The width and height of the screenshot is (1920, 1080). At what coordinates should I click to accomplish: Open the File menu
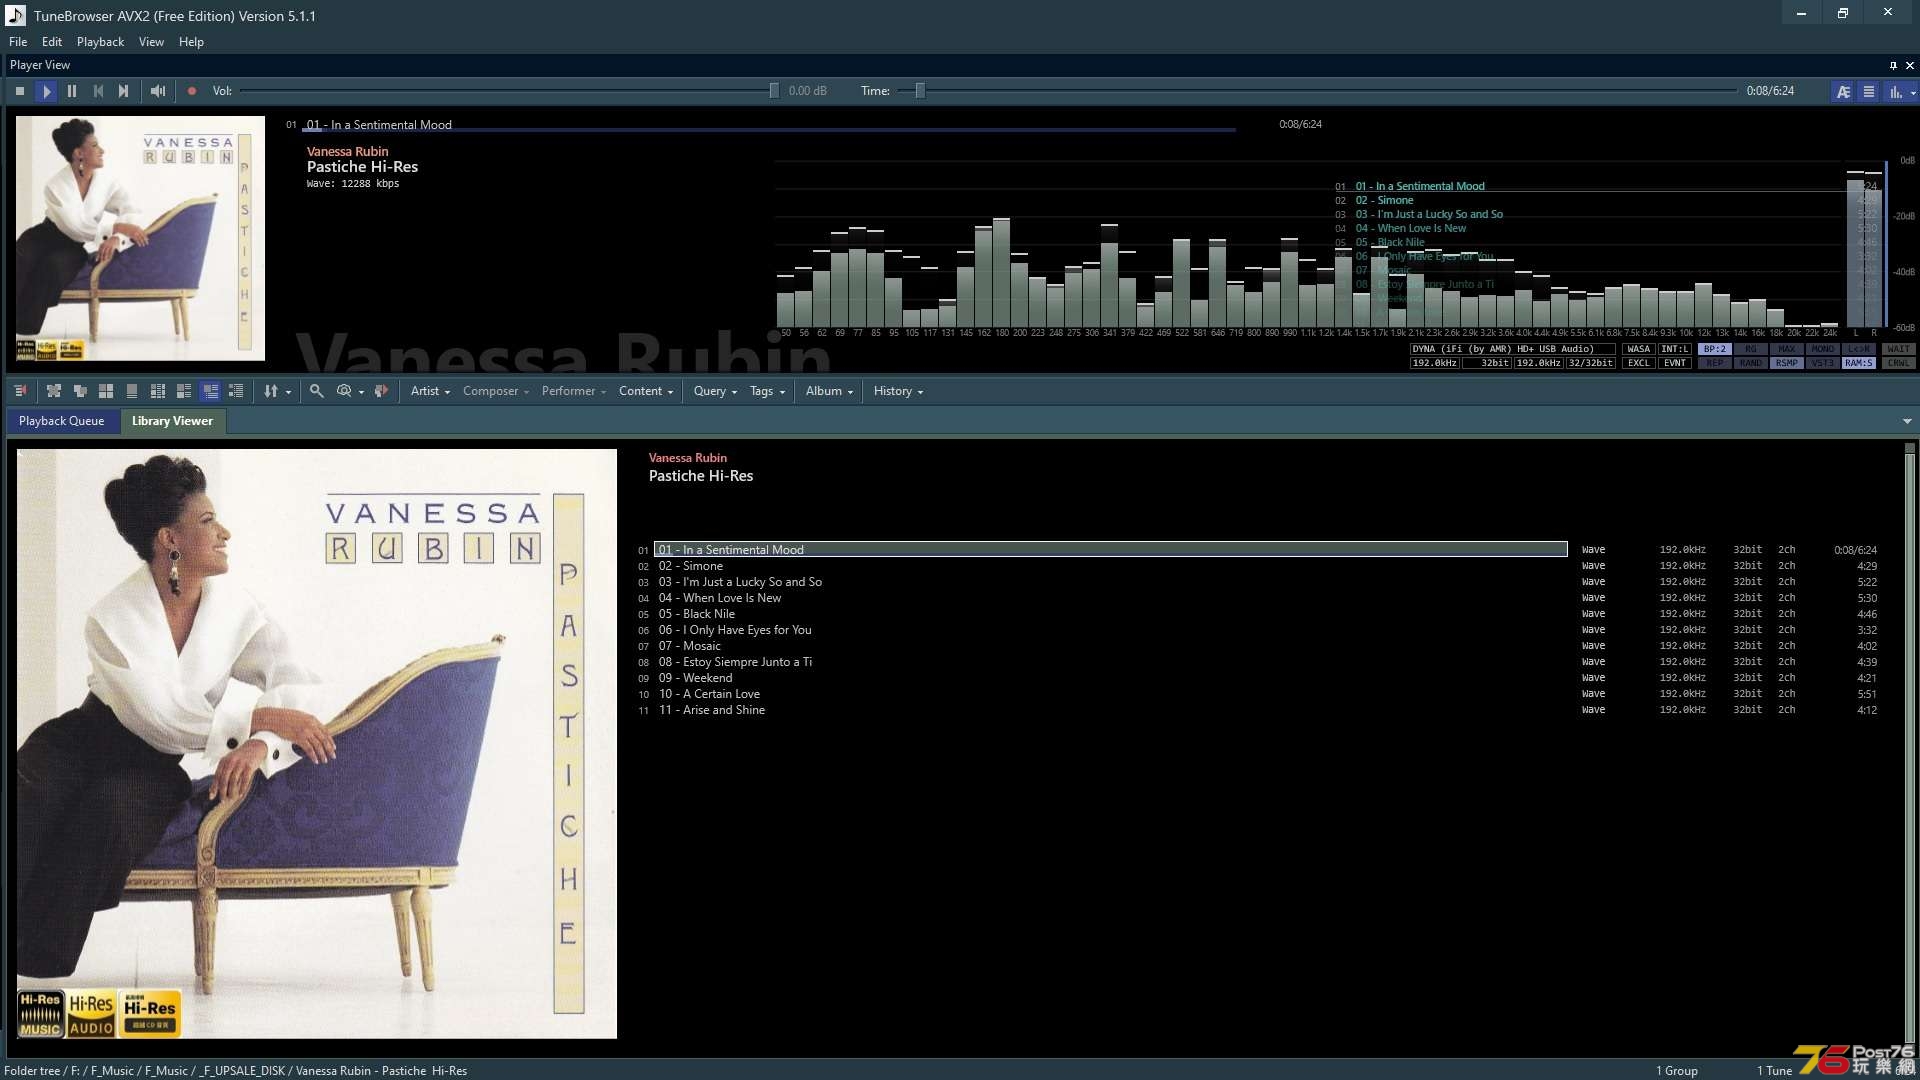coord(18,42)
